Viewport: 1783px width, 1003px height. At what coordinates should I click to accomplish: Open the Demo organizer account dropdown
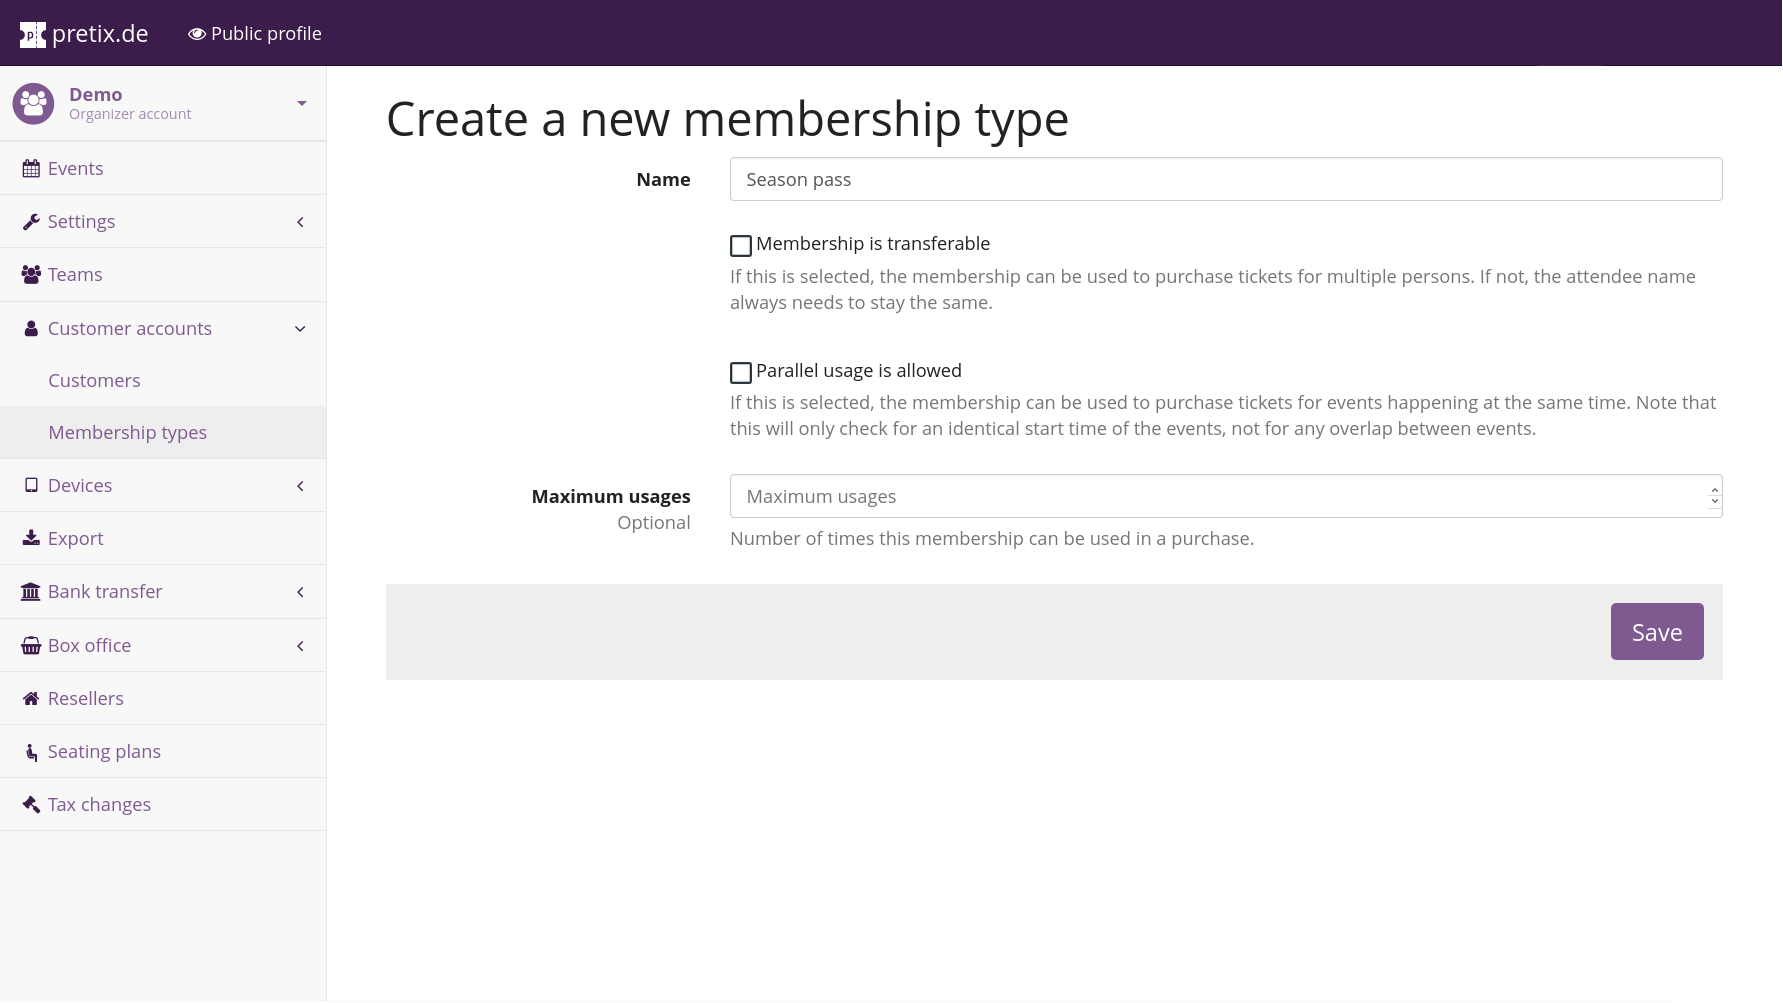coord(301,104)
